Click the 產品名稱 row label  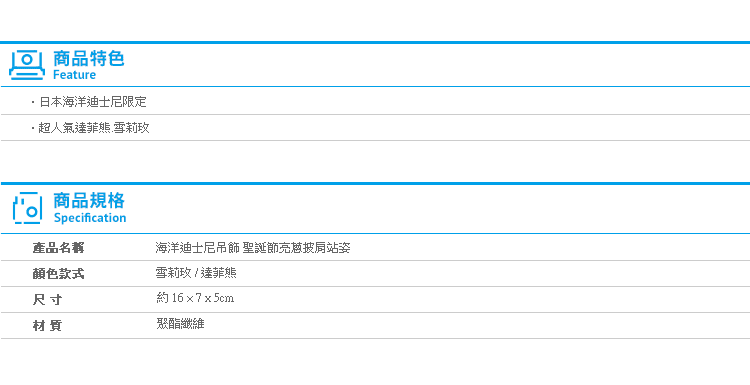[58, 248]
